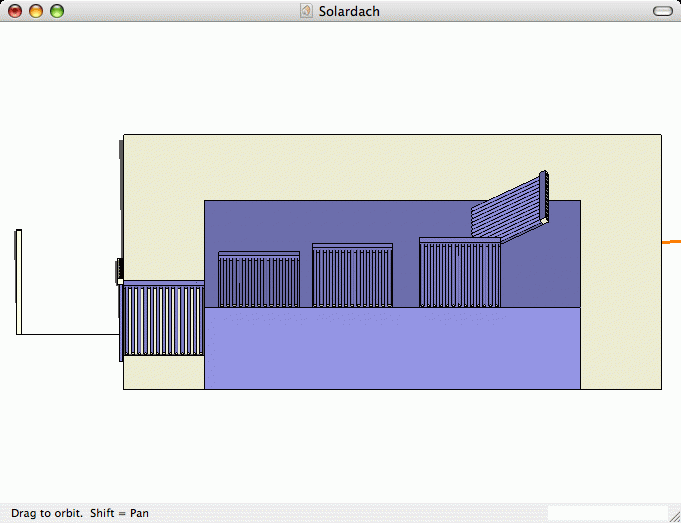
Task: Click the 'Drag to orbit' status bar hint
Action: (x=80, y=513)
